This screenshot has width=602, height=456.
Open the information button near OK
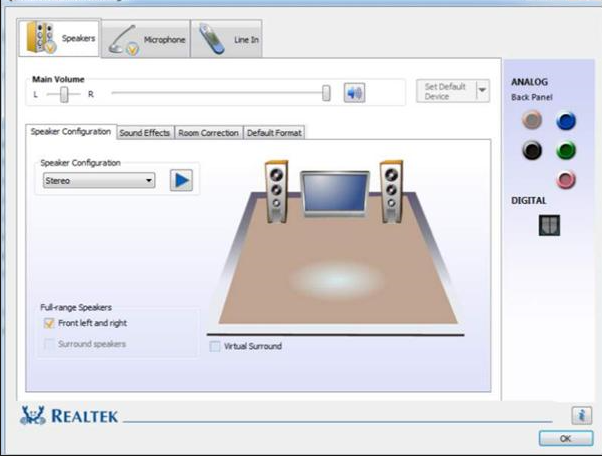pos(582,415)
